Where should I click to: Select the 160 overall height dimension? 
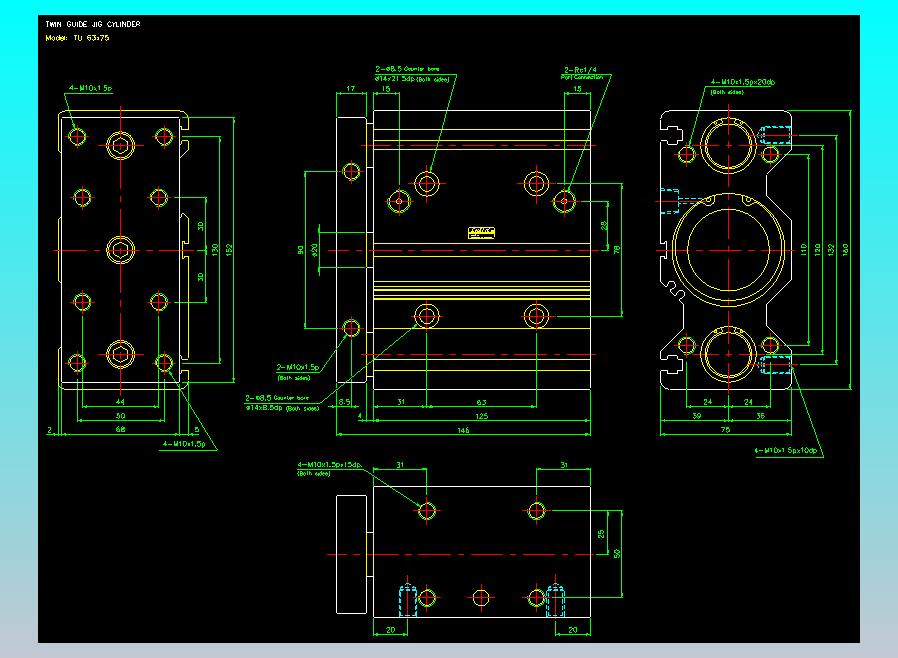845,250
